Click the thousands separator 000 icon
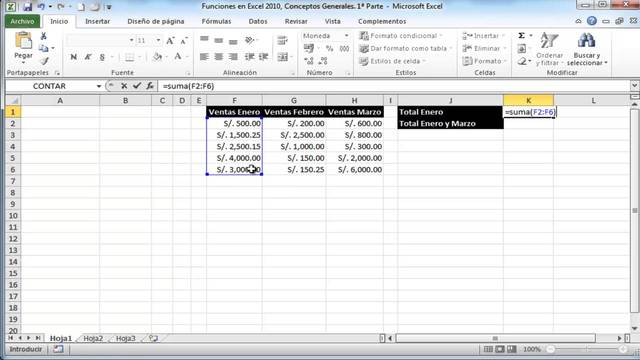The height and width of the screenshot is (360, 640). (344, 49)
